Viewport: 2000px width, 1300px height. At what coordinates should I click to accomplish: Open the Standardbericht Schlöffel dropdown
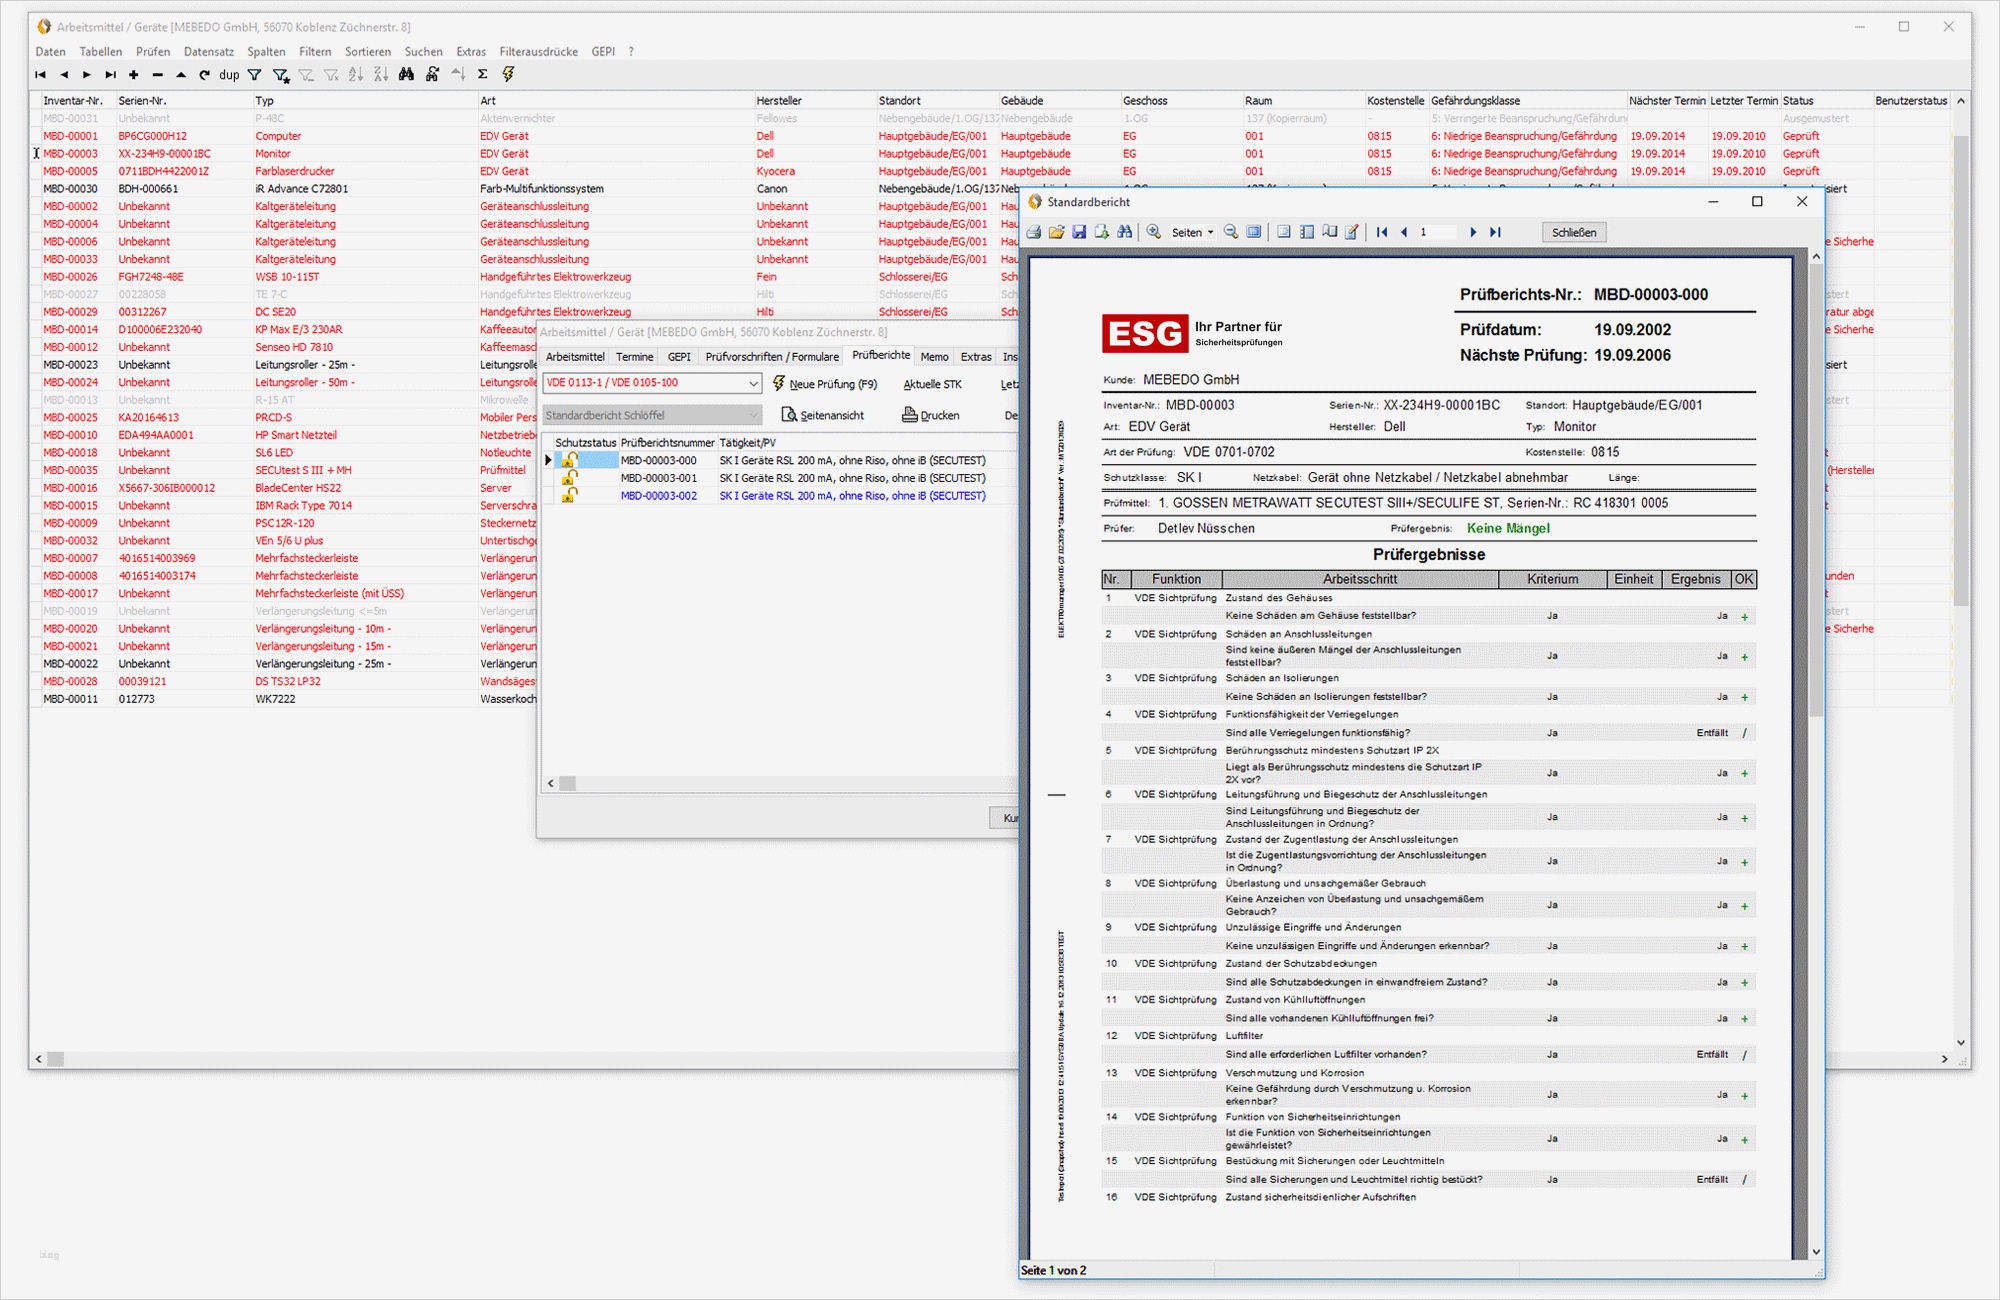pos(753,415)
